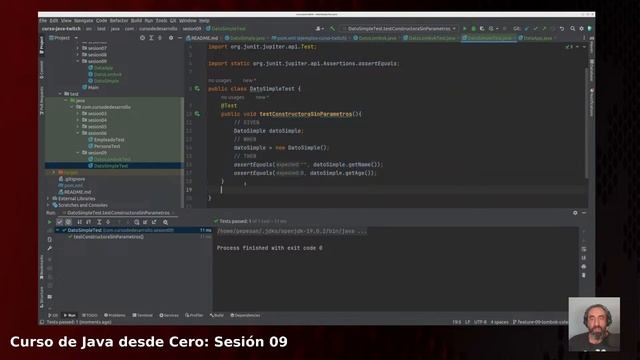The width and height of the screenshot is (640, 360).
Task: Open the View menu
Action: pos(66,20)
